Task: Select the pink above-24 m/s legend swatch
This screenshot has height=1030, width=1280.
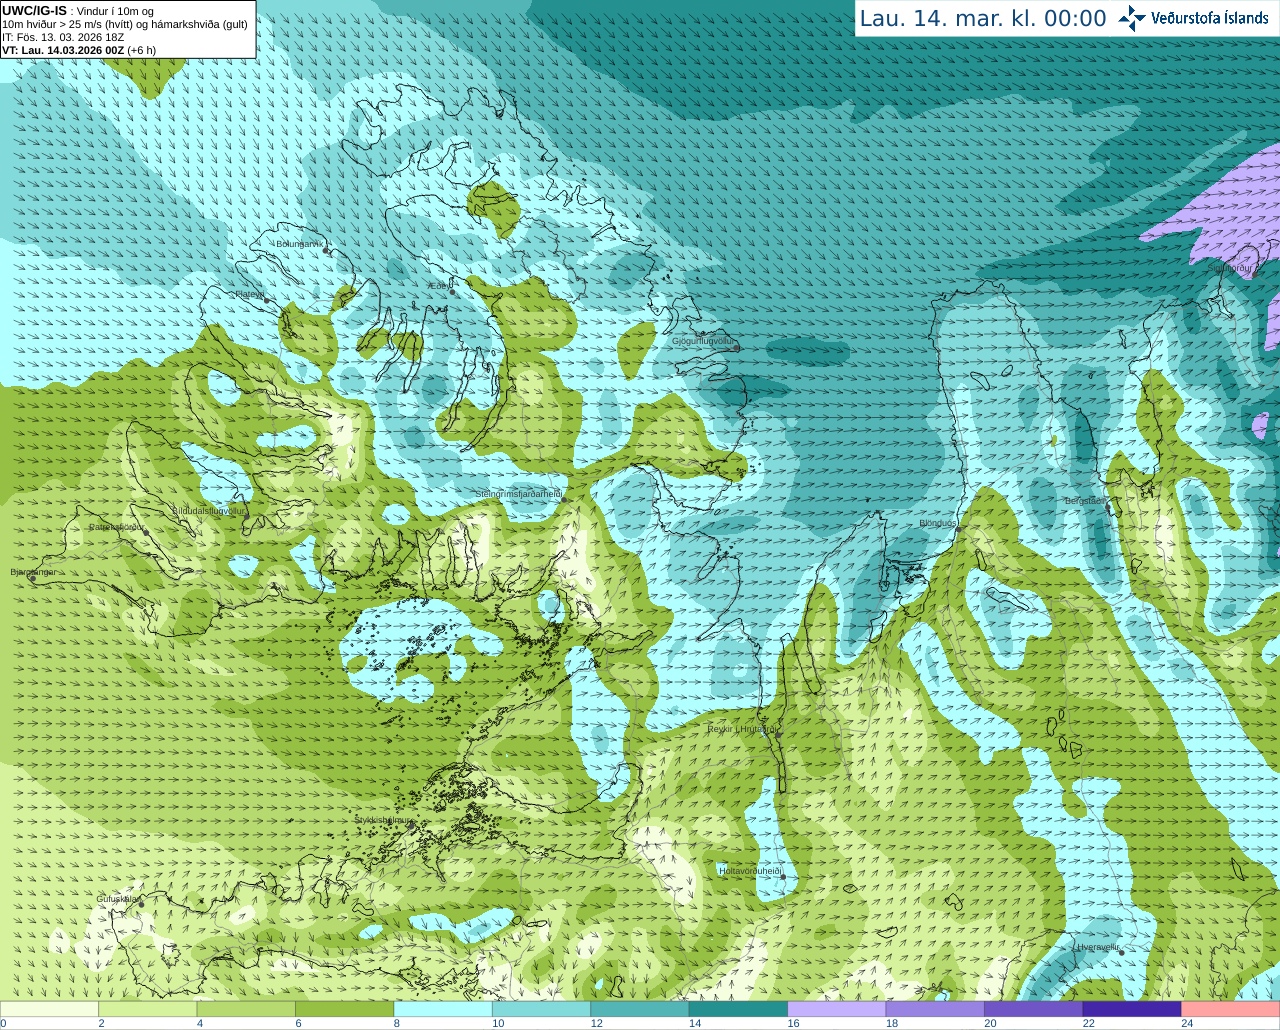Action: coord(1231,1008)
